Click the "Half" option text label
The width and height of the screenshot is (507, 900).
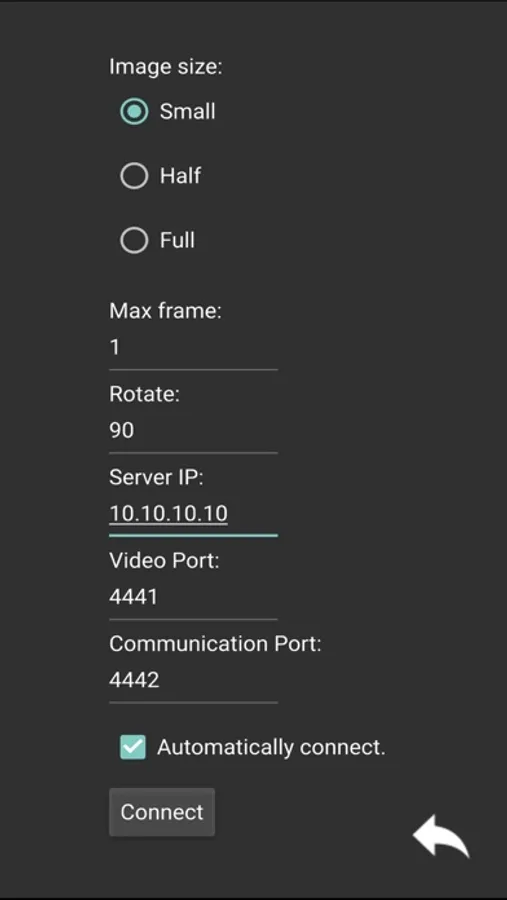(180, 176)
